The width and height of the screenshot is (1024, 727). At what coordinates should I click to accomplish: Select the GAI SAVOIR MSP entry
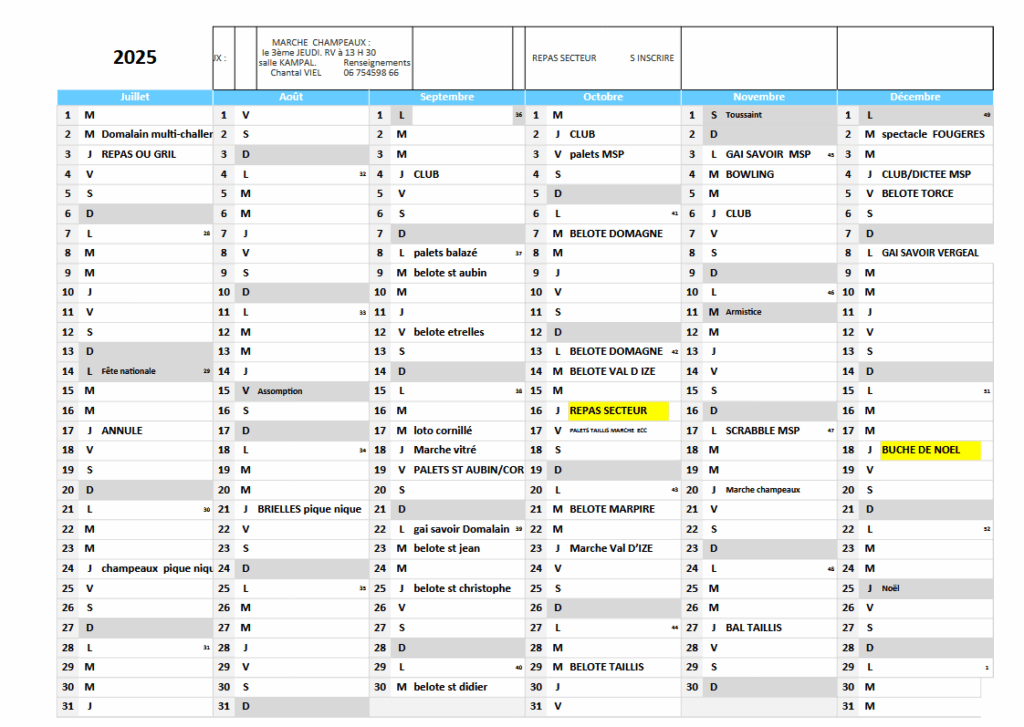pyautogui.click(x=768, y=154)
